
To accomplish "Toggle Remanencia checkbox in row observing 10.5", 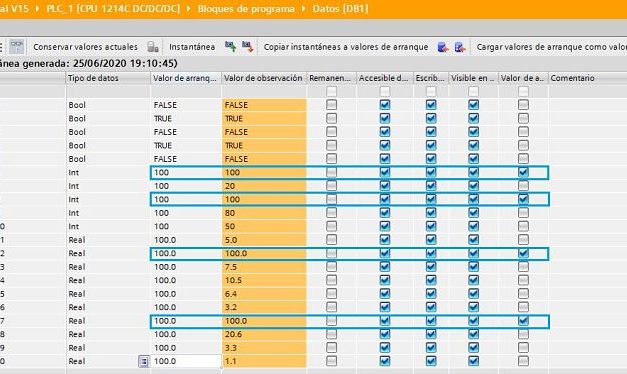I will click(331, 280).
